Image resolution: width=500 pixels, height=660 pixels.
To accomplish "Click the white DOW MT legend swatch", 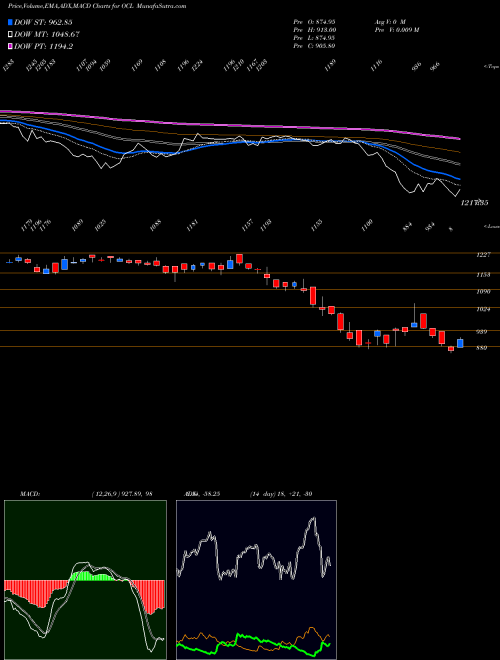I will click(x=11, y=35).
